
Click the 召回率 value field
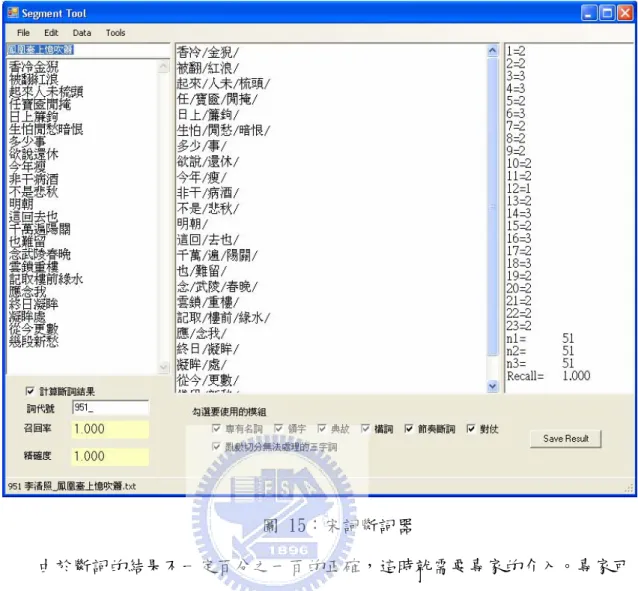point(110,429)
